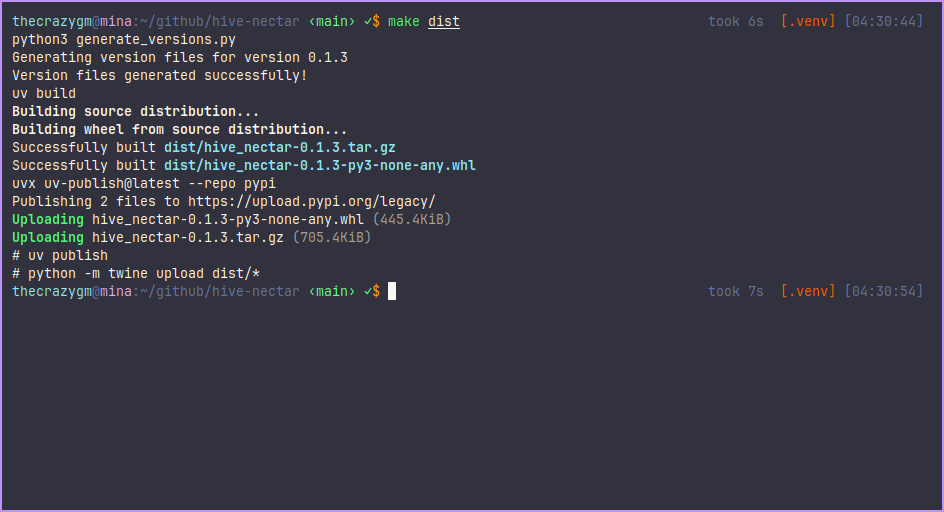
Task: Click the [04:30:54] timestamp
Action: click(x=884, y=291)
